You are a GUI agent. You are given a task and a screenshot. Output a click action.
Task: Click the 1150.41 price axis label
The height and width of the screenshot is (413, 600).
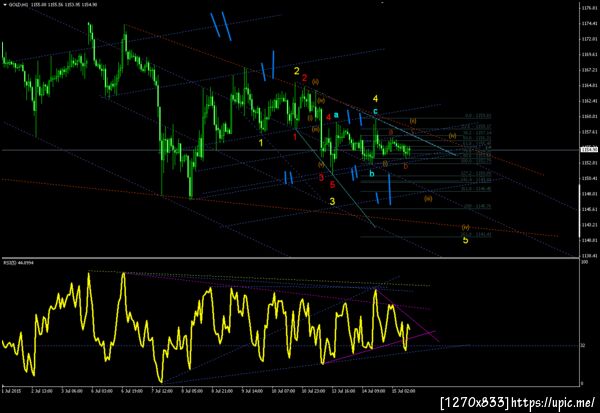pyautogui.click(x=590, y=178)
